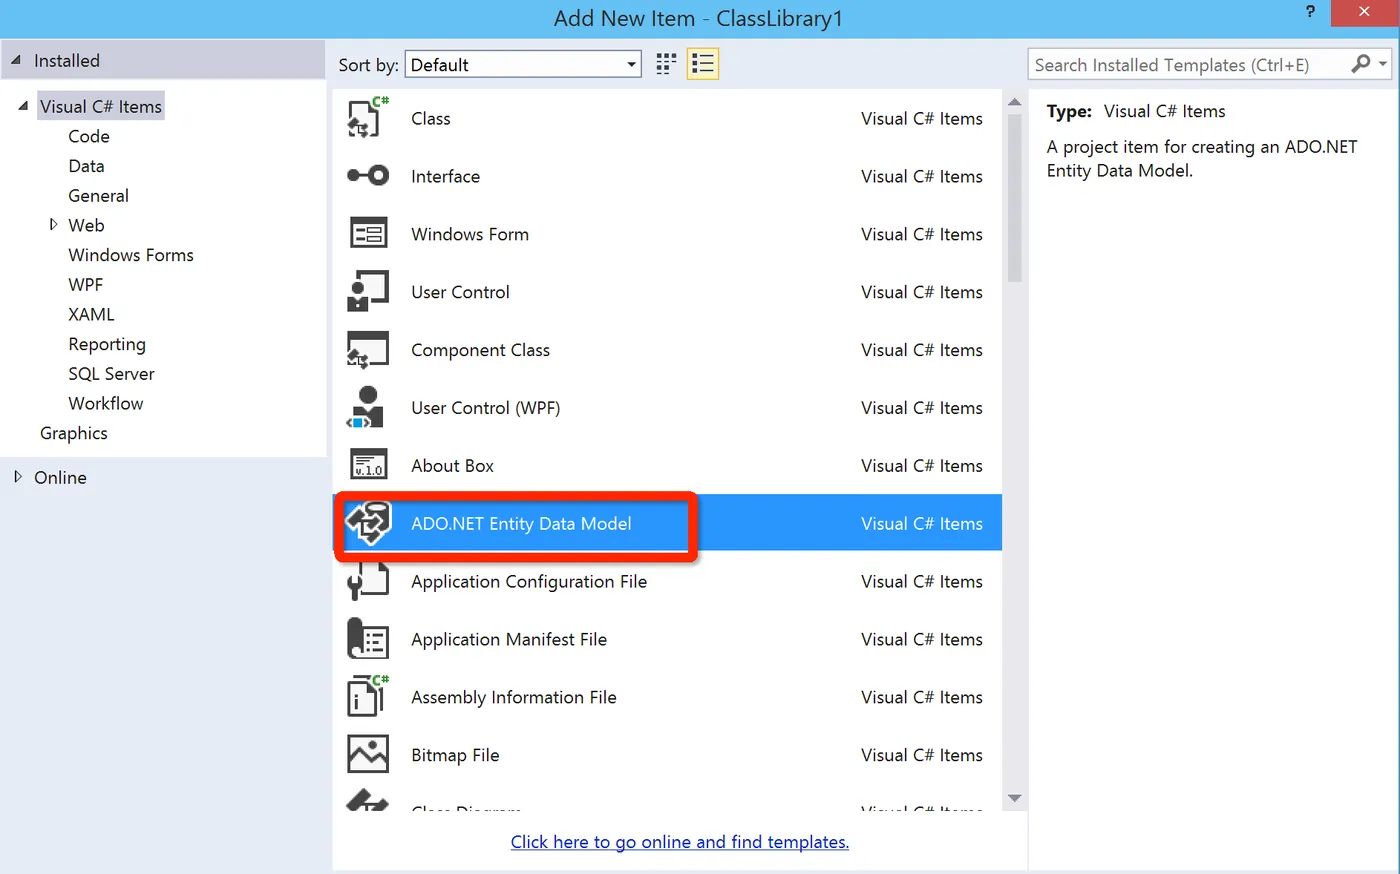Switch to medium icons grid view
Image resolution: width=1400 pixels, height=874 pixels.
click(666, 65)
